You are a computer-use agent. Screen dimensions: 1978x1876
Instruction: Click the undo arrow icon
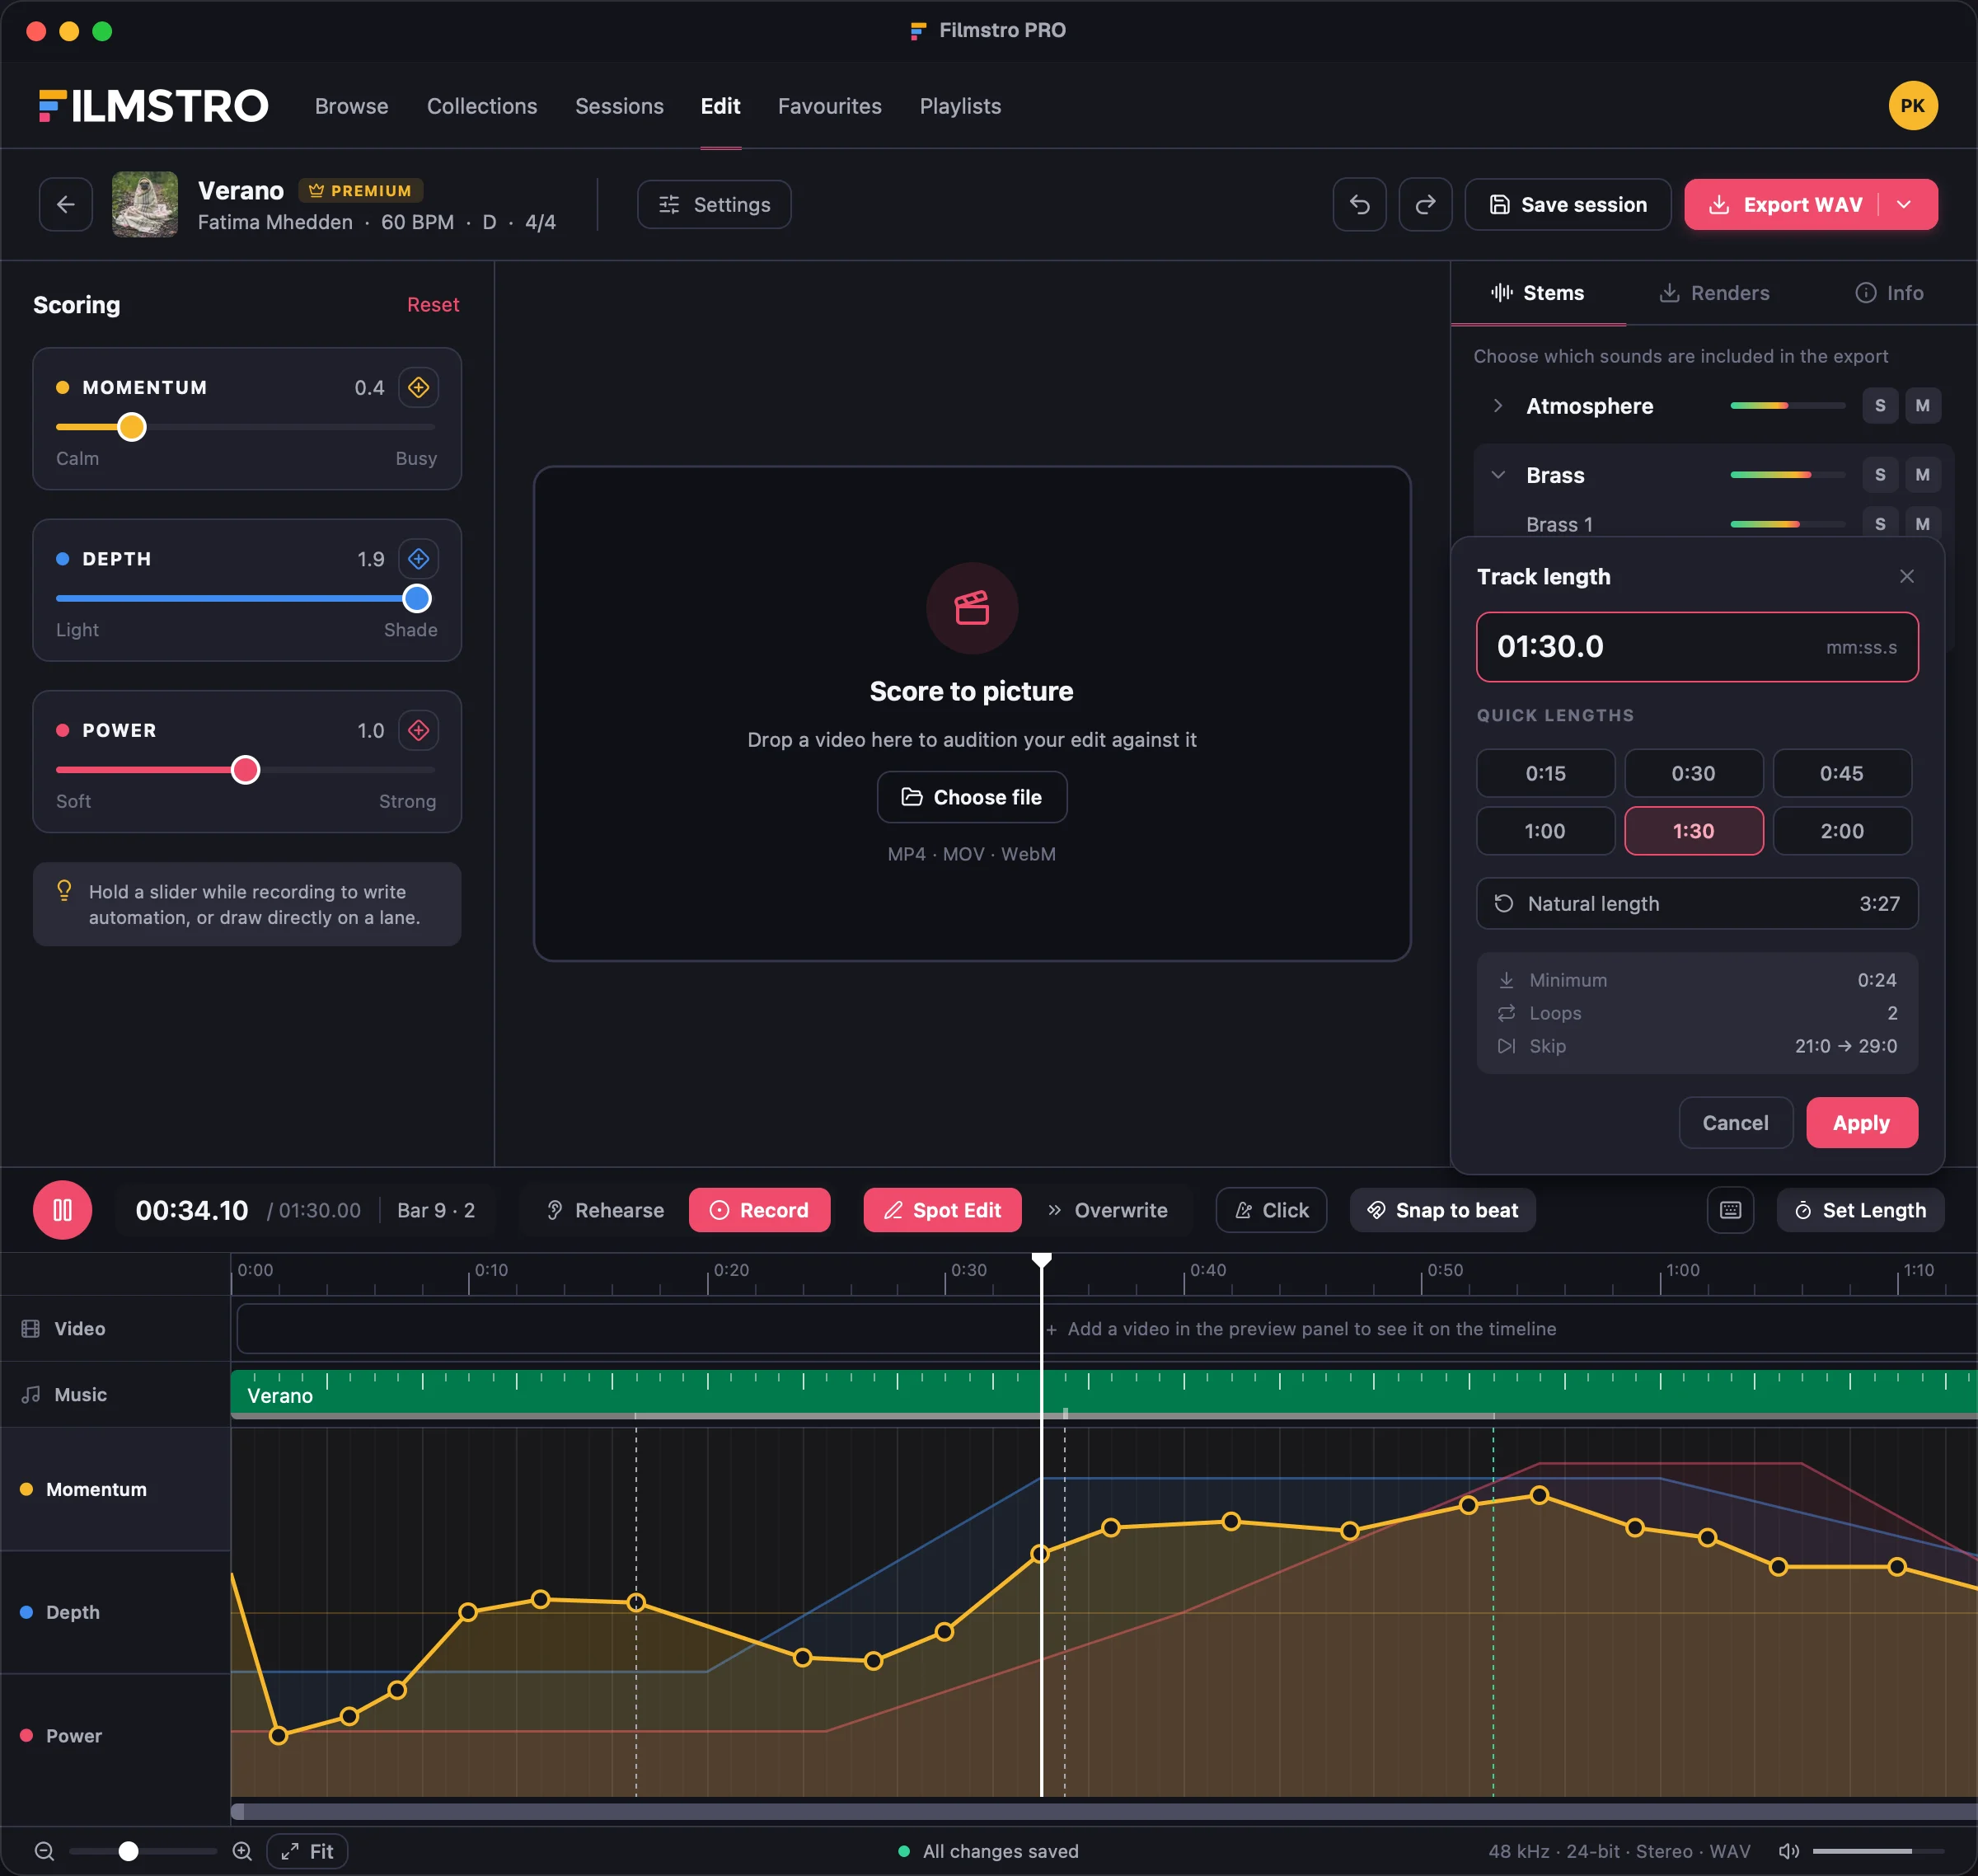[1359, 205]
